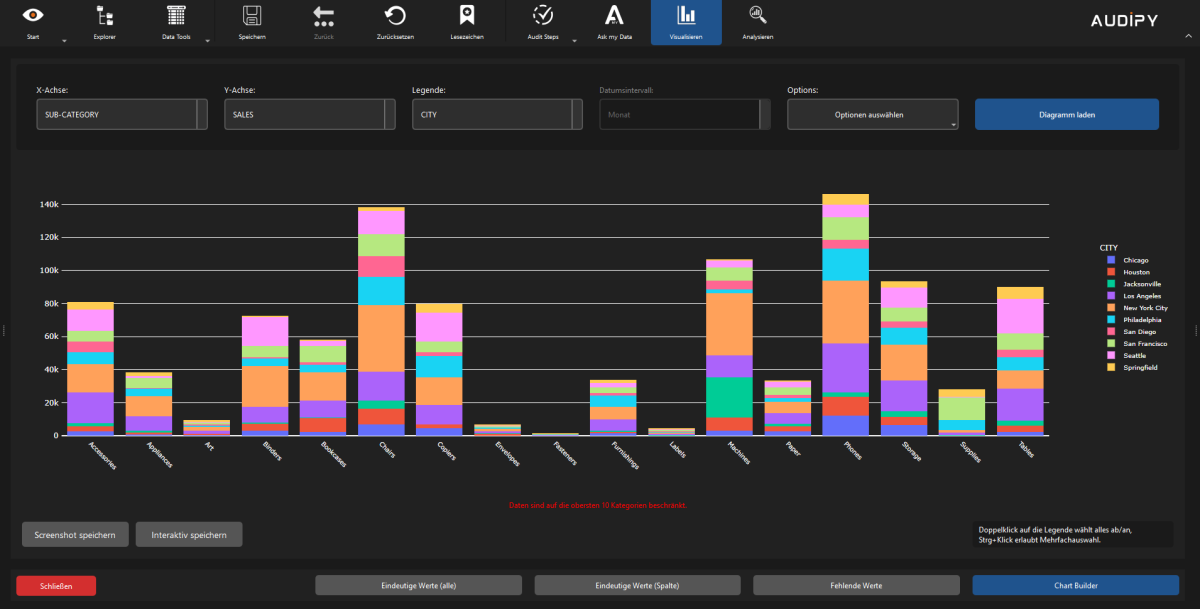Viewport: 1200px width, 609px height.
Task: Click the Start eye icon
Action: [34, 15]
